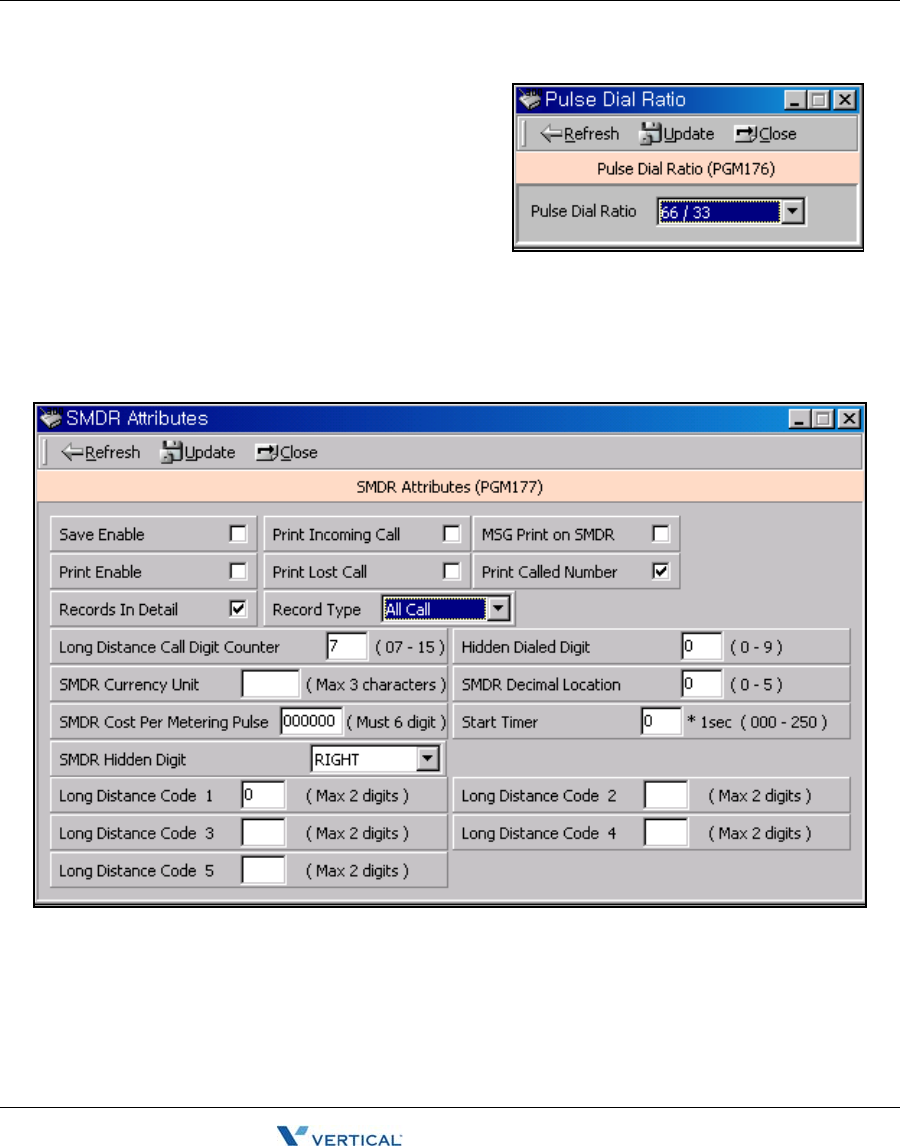Screen dimensions: 900x1146
Task: Click the Vertical logo in footer
Action: pos(339,1136)
